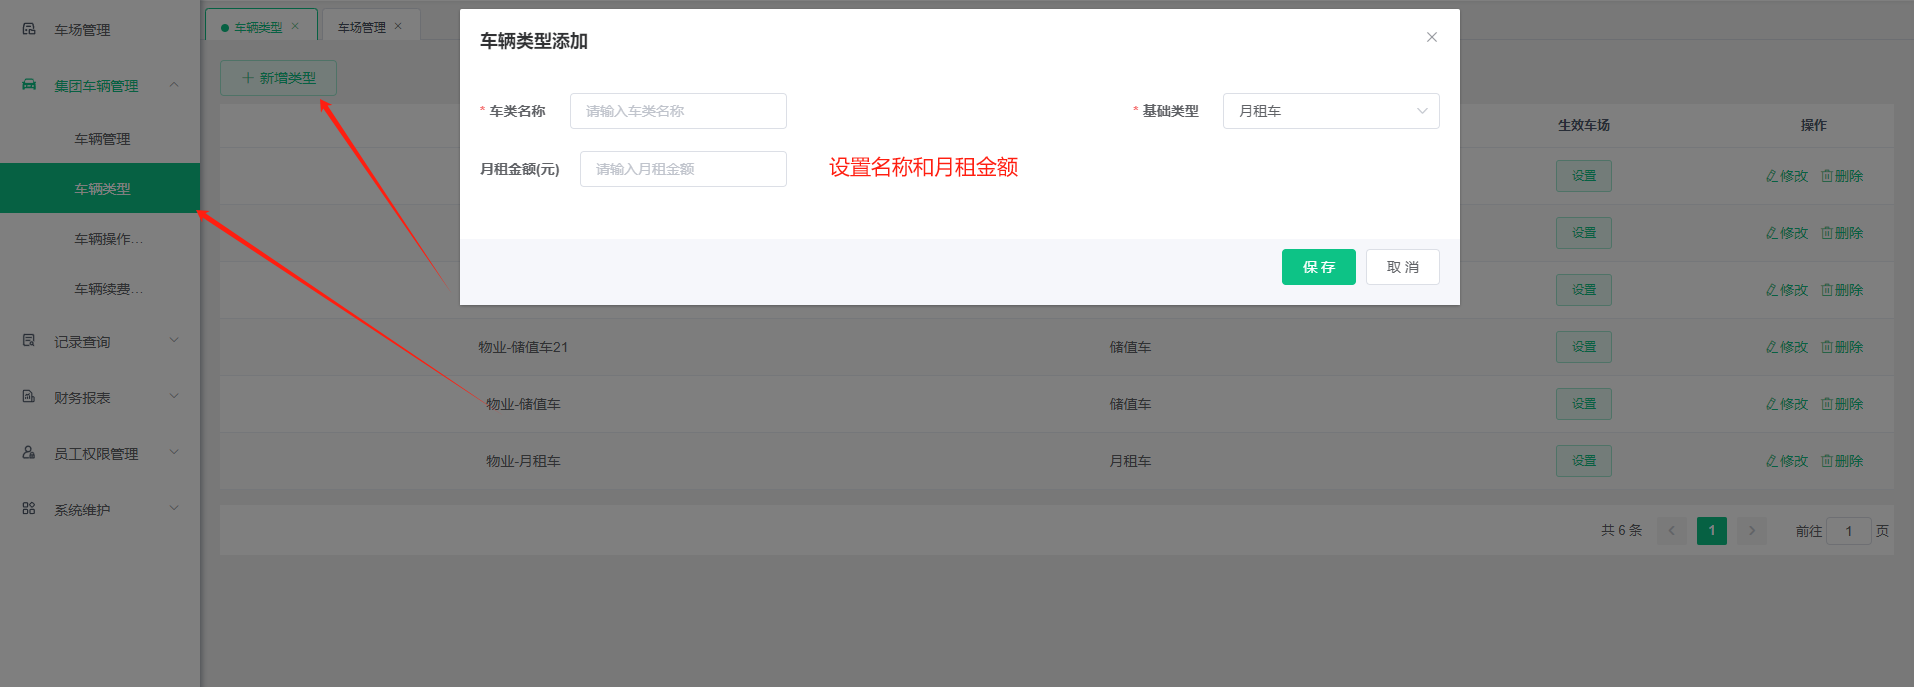
Task: Click 设置 button in 物业-月租车 row
Action: (1583, 461)
